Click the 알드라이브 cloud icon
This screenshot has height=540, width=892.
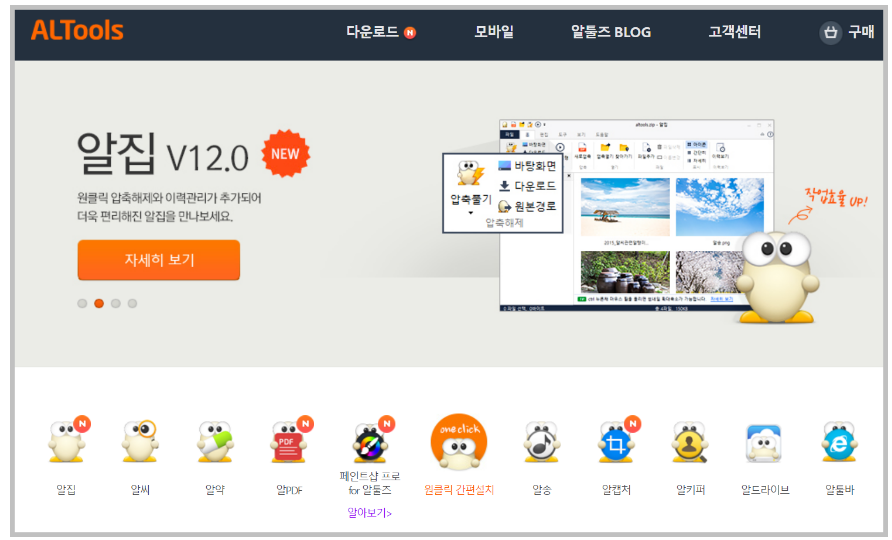click(x=763, y=443)
